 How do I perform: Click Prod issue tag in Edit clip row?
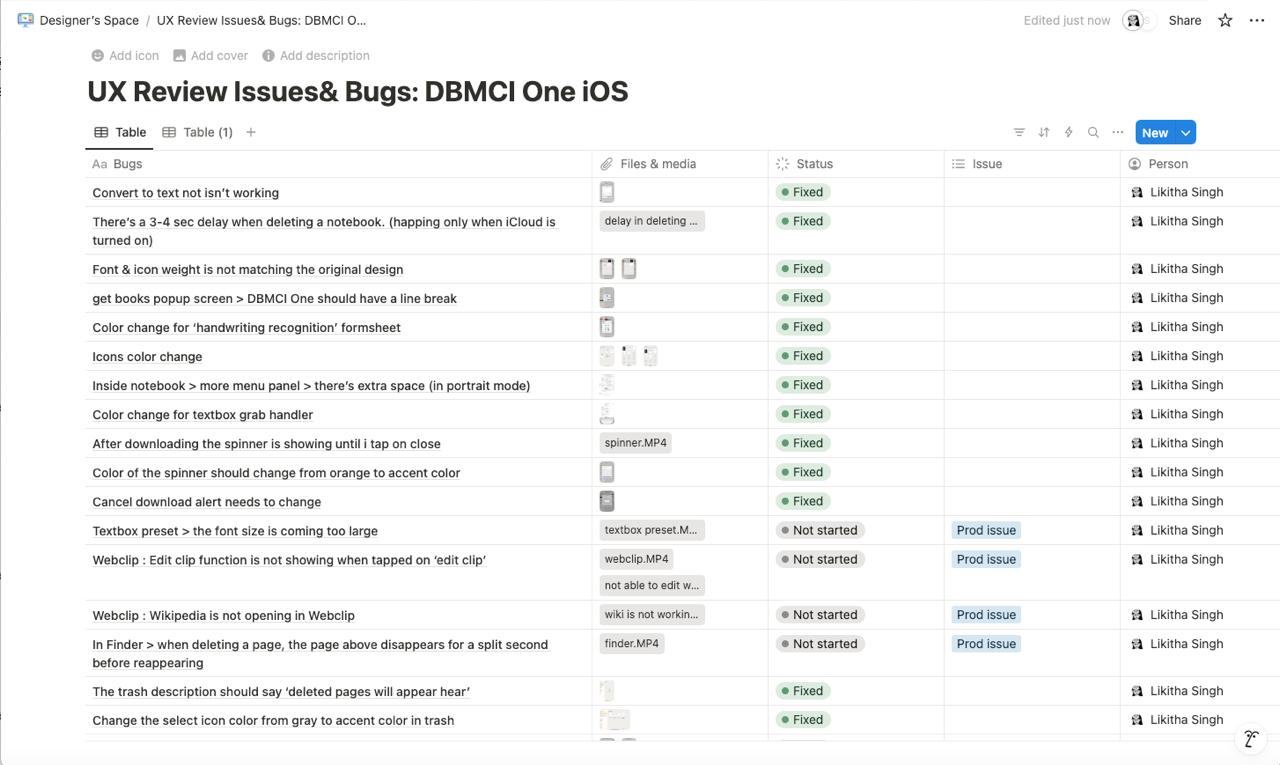coord(986,559)
